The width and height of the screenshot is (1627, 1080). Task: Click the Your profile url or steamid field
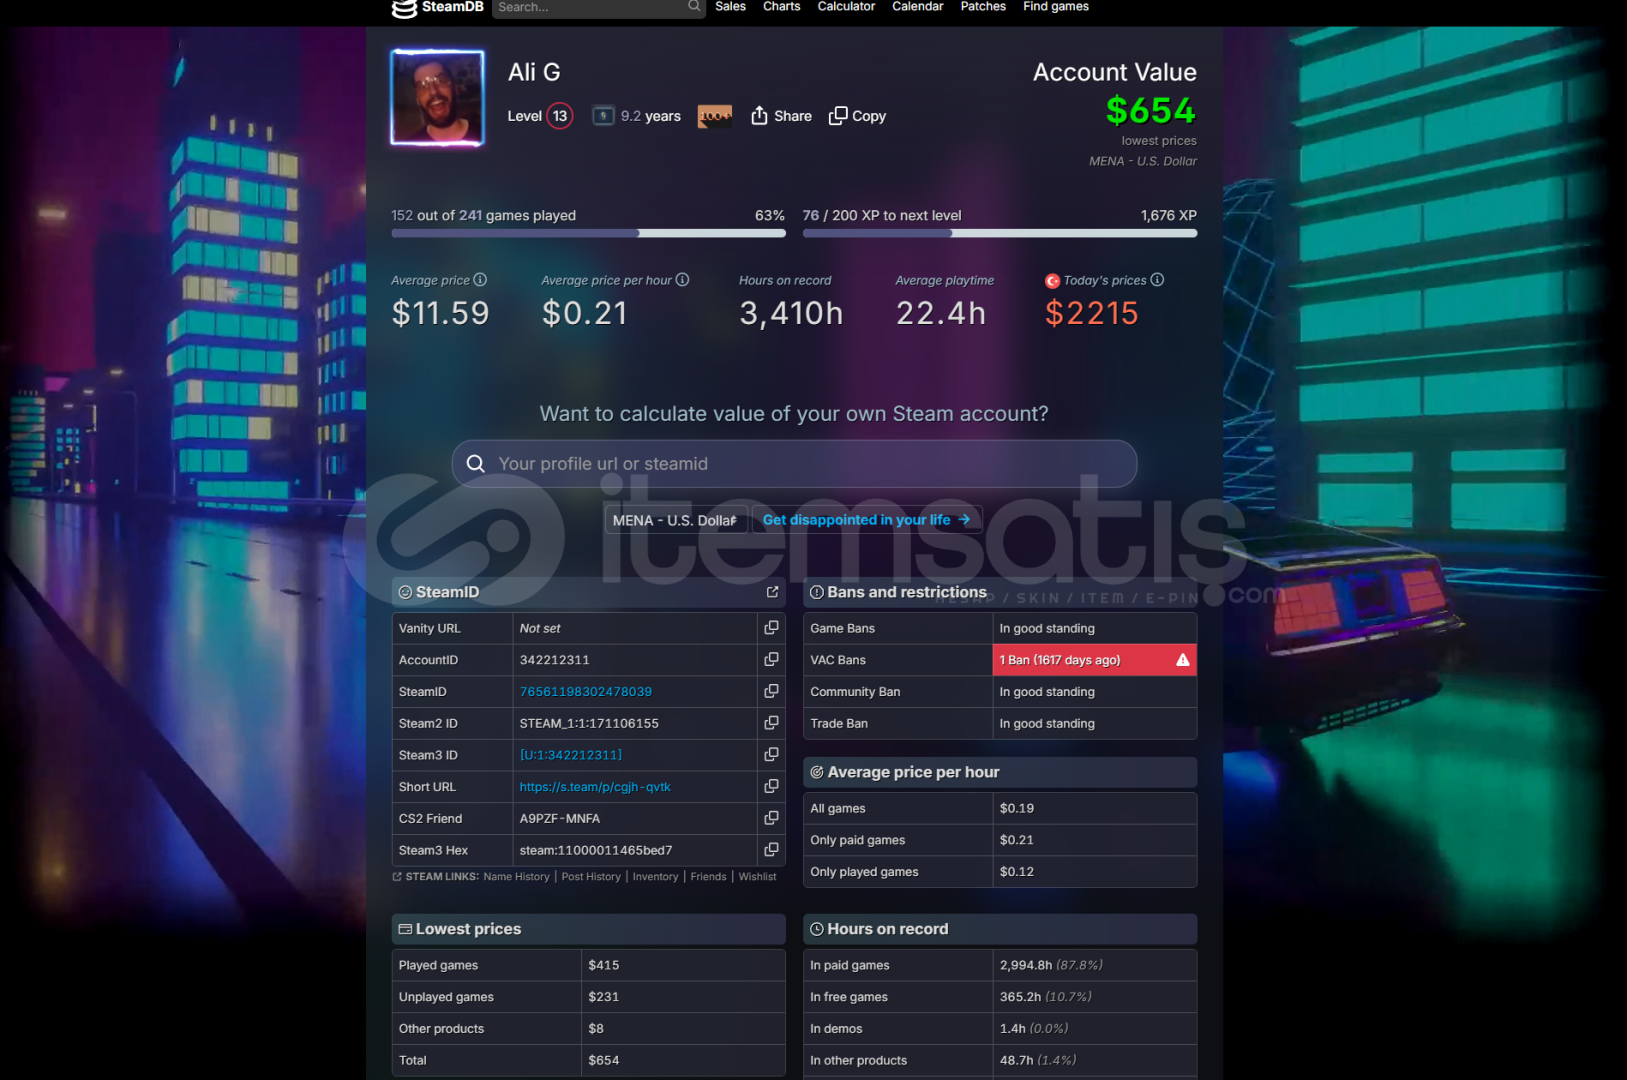(794, 464)
